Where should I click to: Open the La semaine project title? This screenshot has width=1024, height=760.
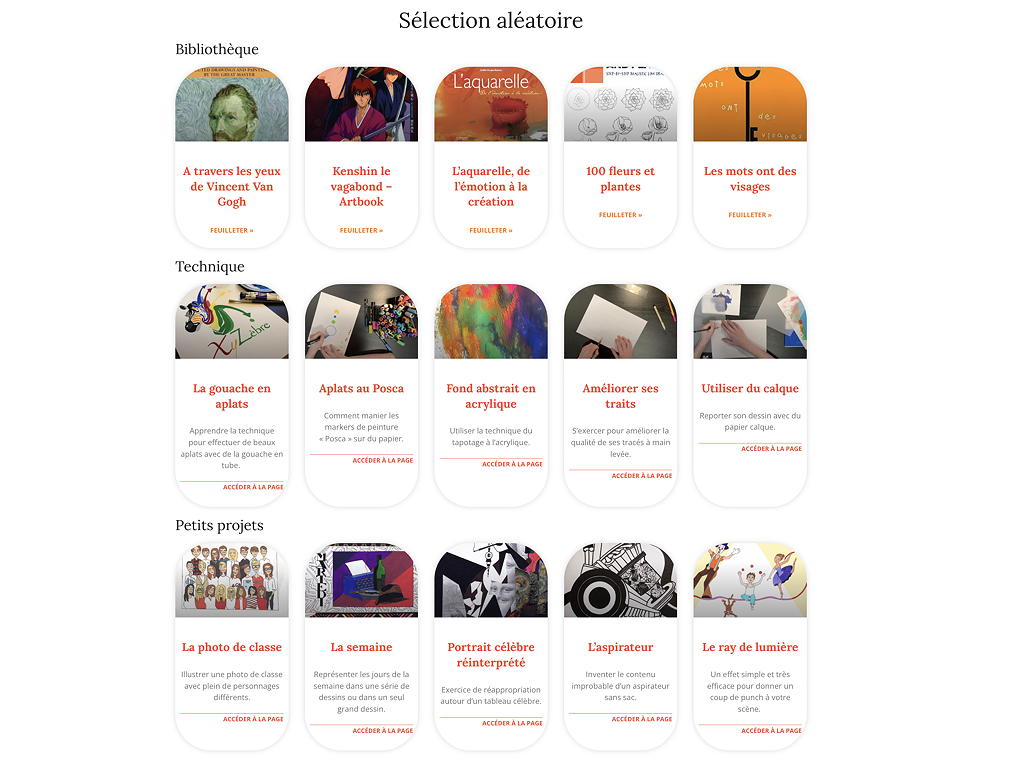361,647
